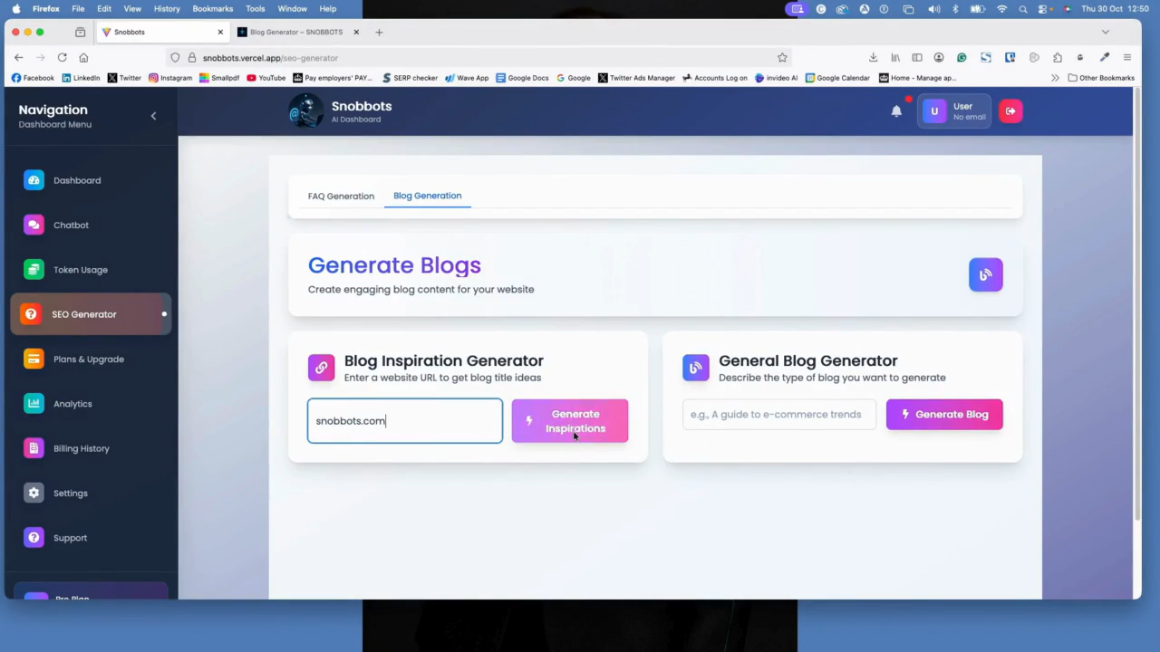Open the Support sidebar item
1160x652 pixels.
point(90,538)
